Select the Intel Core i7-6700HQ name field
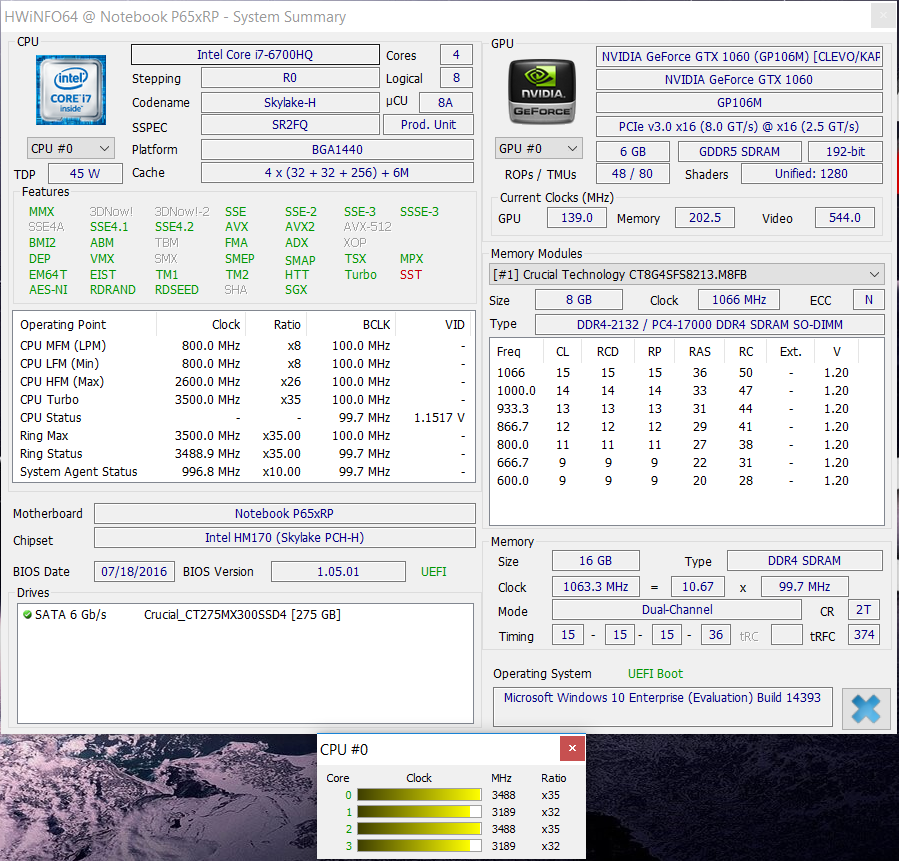Screen dimensions: 899x861 255,54
